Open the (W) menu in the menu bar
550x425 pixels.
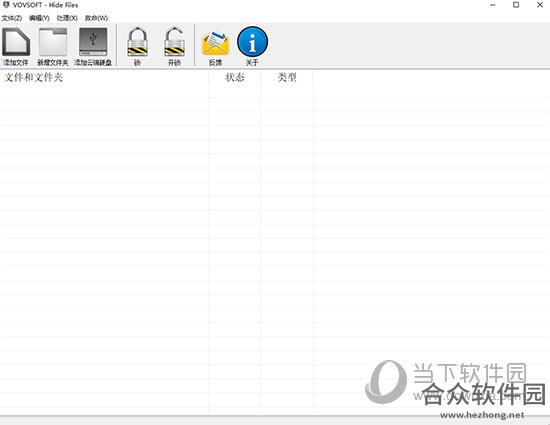96,18
